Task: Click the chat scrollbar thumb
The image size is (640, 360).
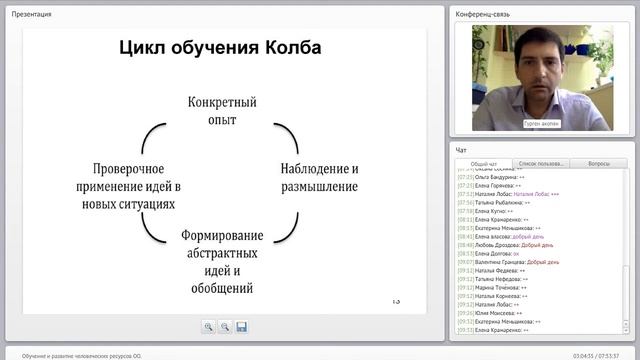Action: pos(626,292)
